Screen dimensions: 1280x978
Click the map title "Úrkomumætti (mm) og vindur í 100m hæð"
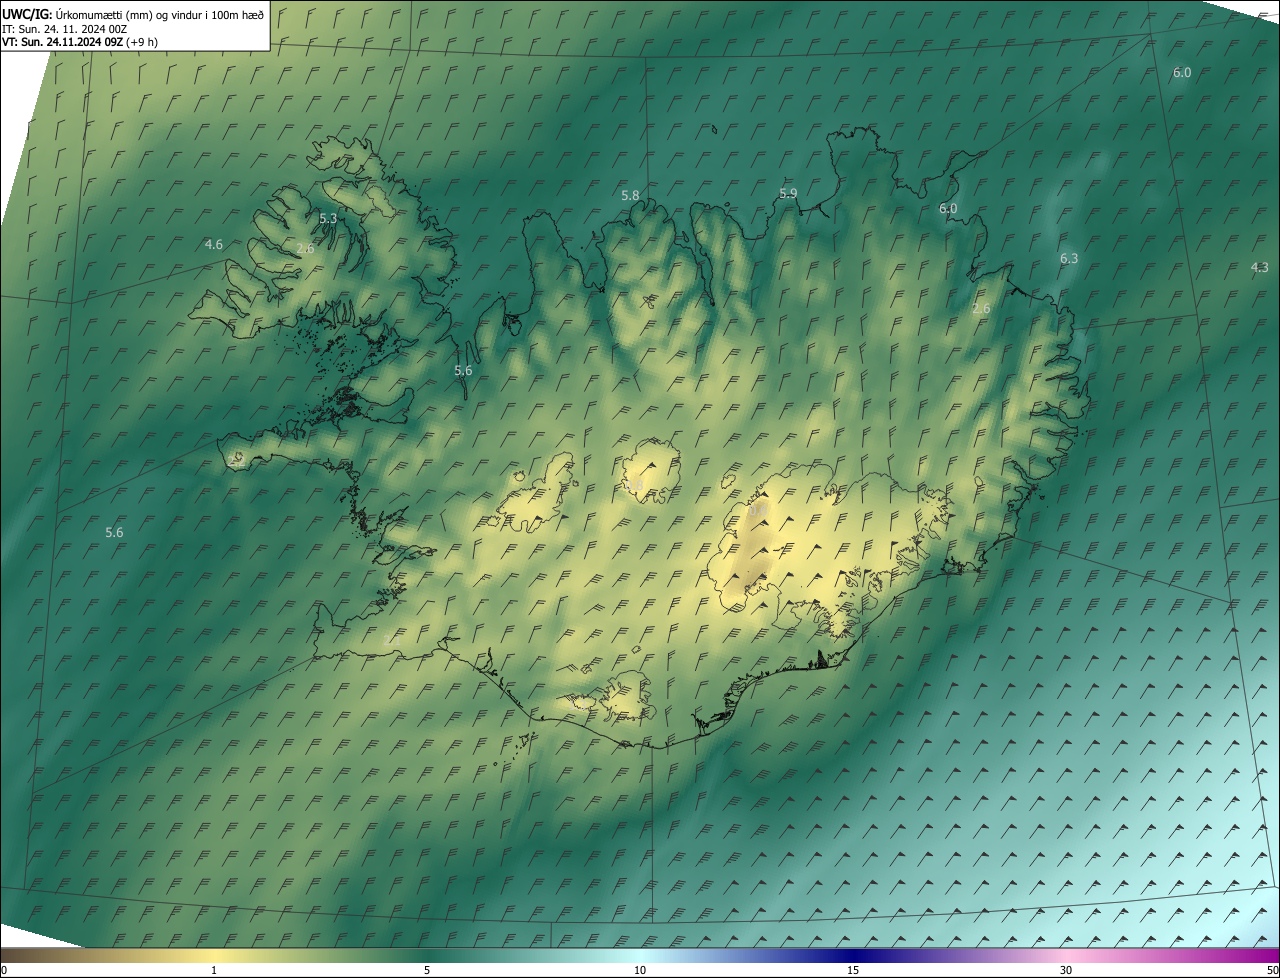(x=160, y=14)
